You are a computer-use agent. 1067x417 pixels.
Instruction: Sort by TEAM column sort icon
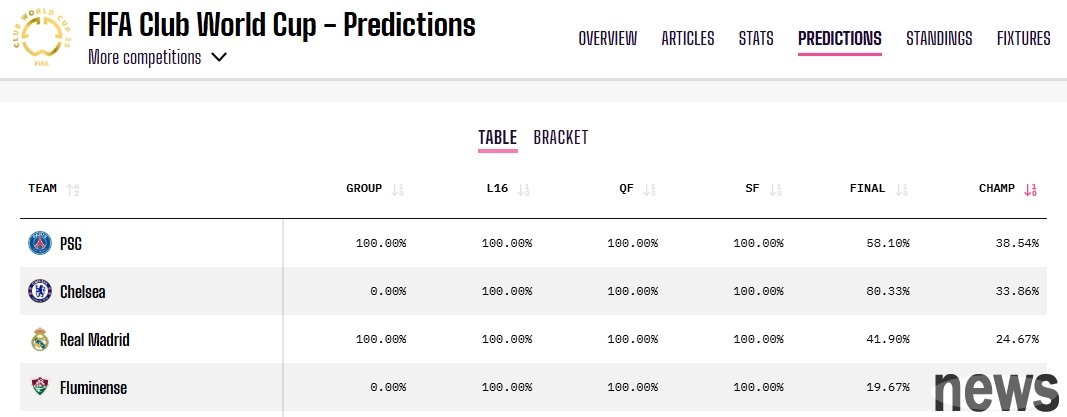point(73,189)
